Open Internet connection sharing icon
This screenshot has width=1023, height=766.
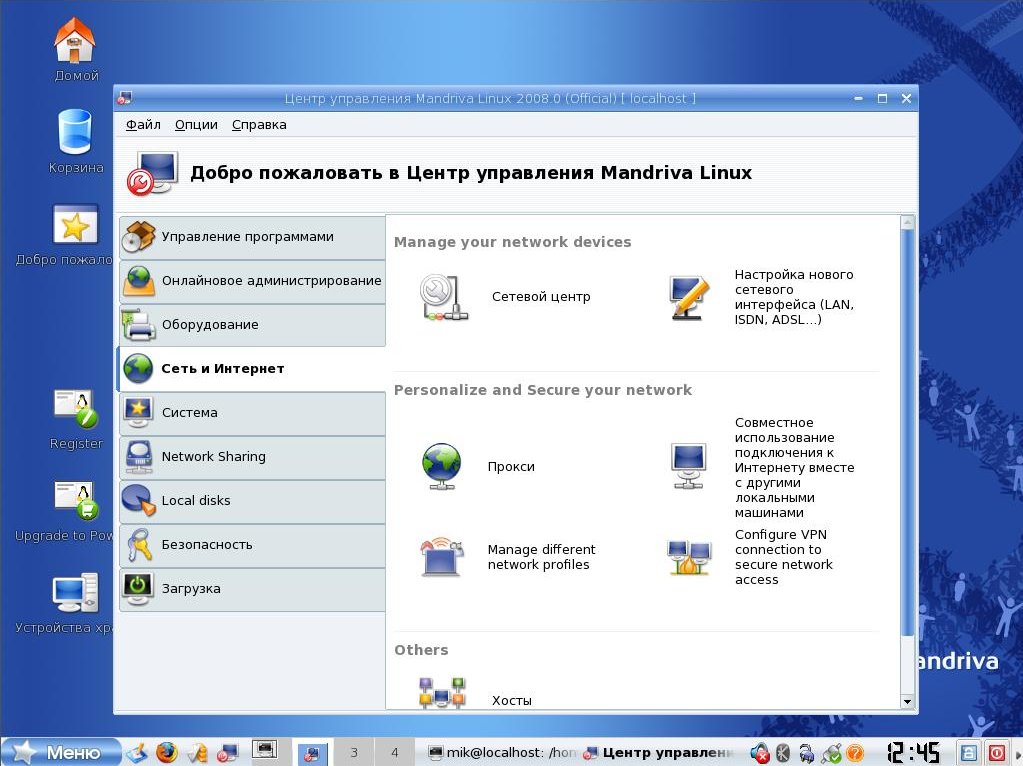pyautogui.click(x=689, y=466)
